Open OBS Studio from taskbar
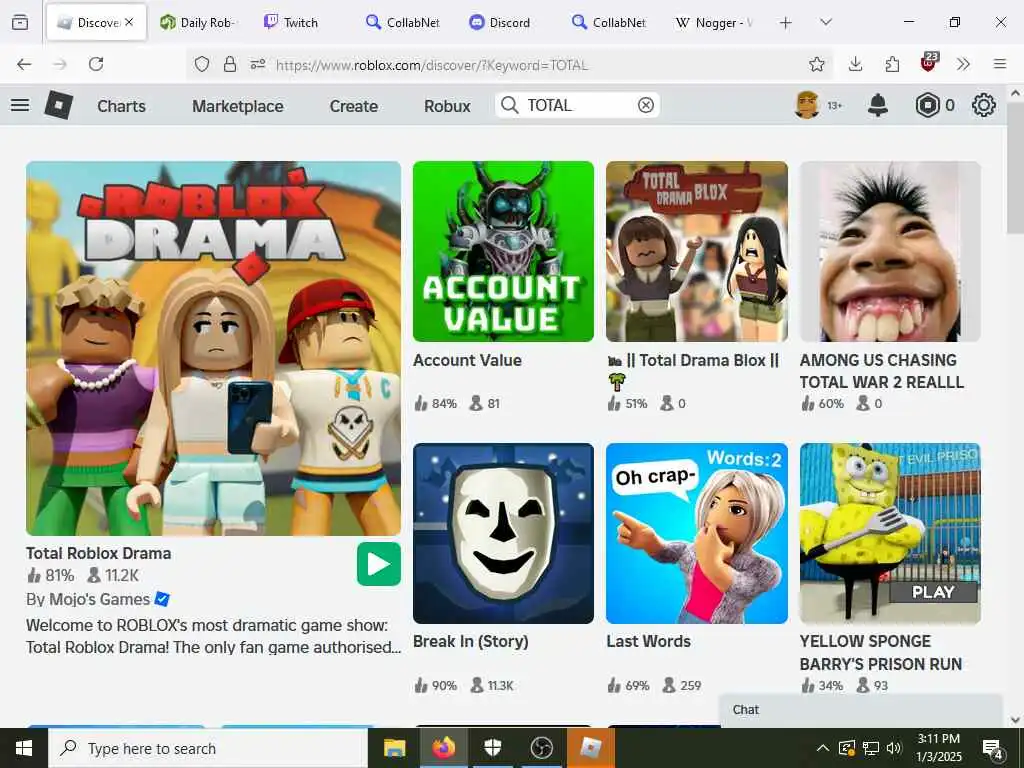The width and height of the screenshot is (1024, 768). [541, 748]
